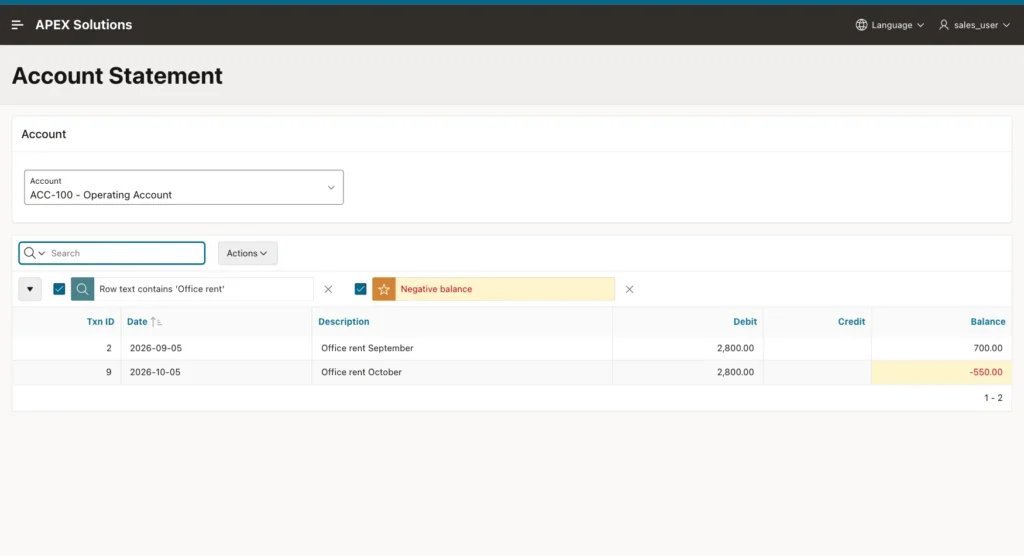Click the search filter magnifier icon

pyautogui.click(x=82, y=289)
